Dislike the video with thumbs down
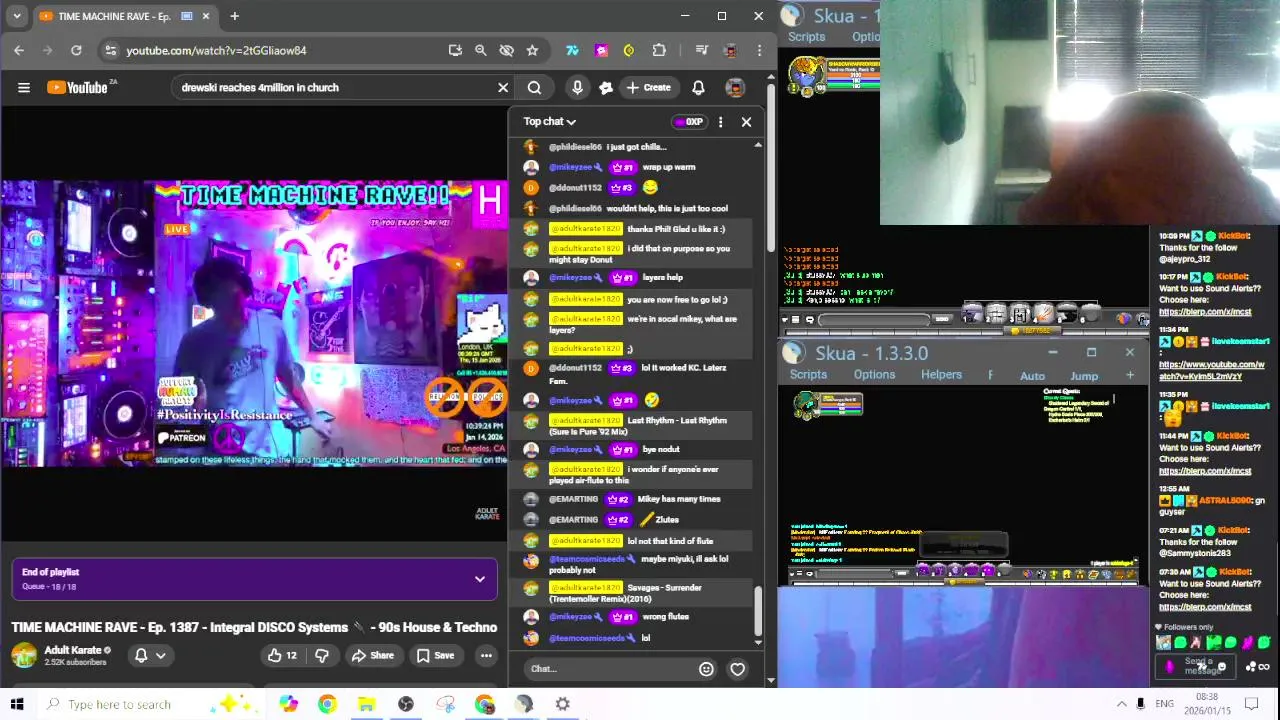1280x720 pixels. tap(322, 656)
